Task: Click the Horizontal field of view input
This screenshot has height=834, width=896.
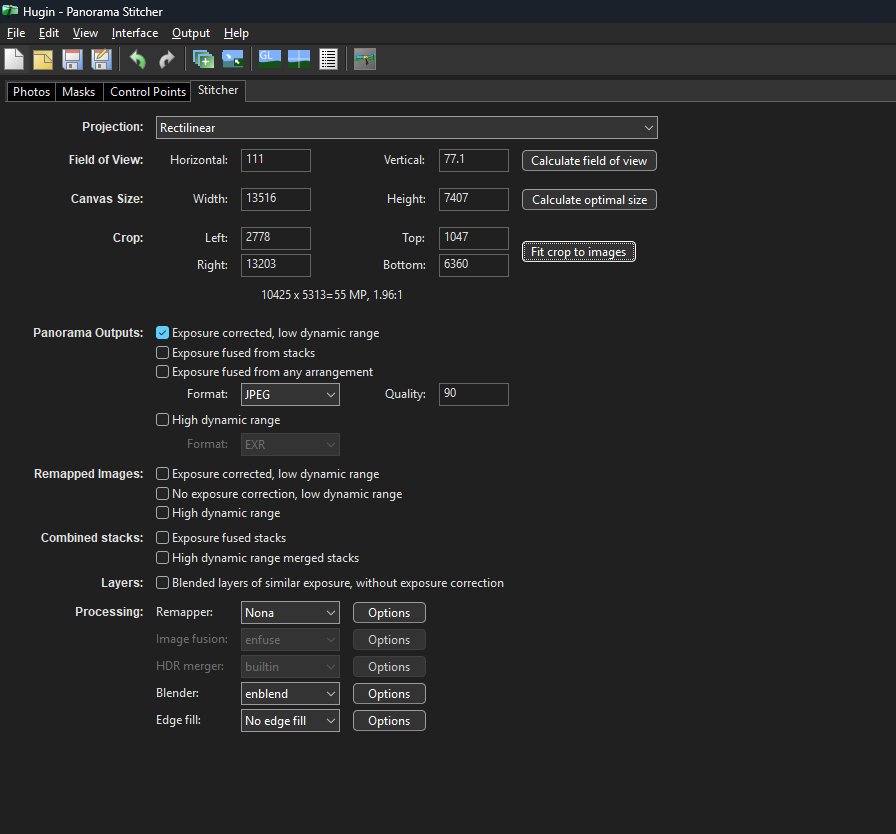Action: 276,161
